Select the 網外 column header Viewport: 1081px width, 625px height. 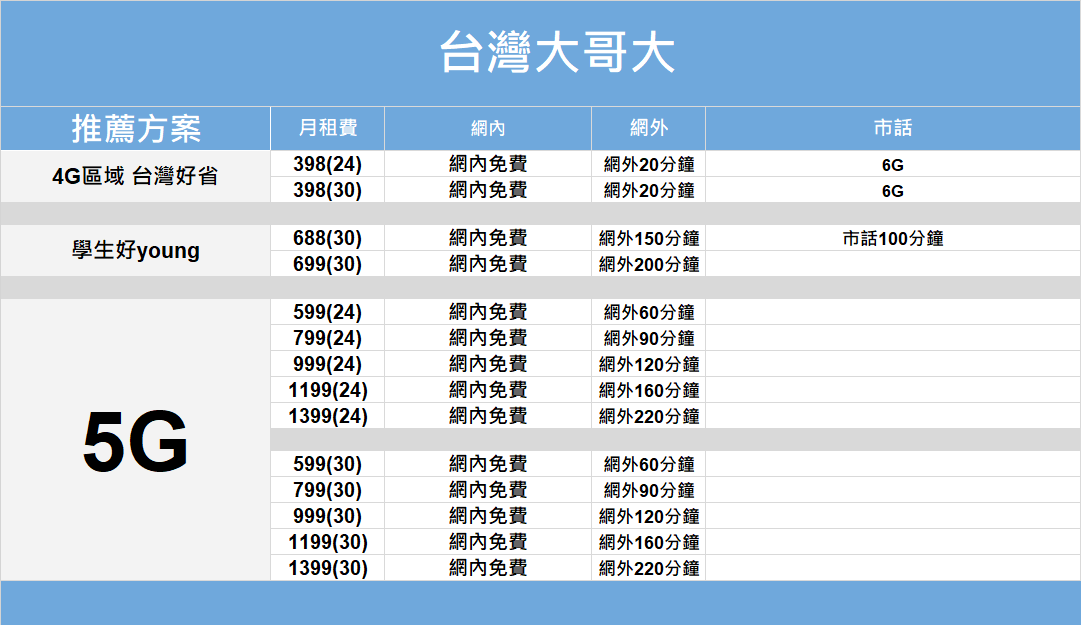tap(648, 129)
